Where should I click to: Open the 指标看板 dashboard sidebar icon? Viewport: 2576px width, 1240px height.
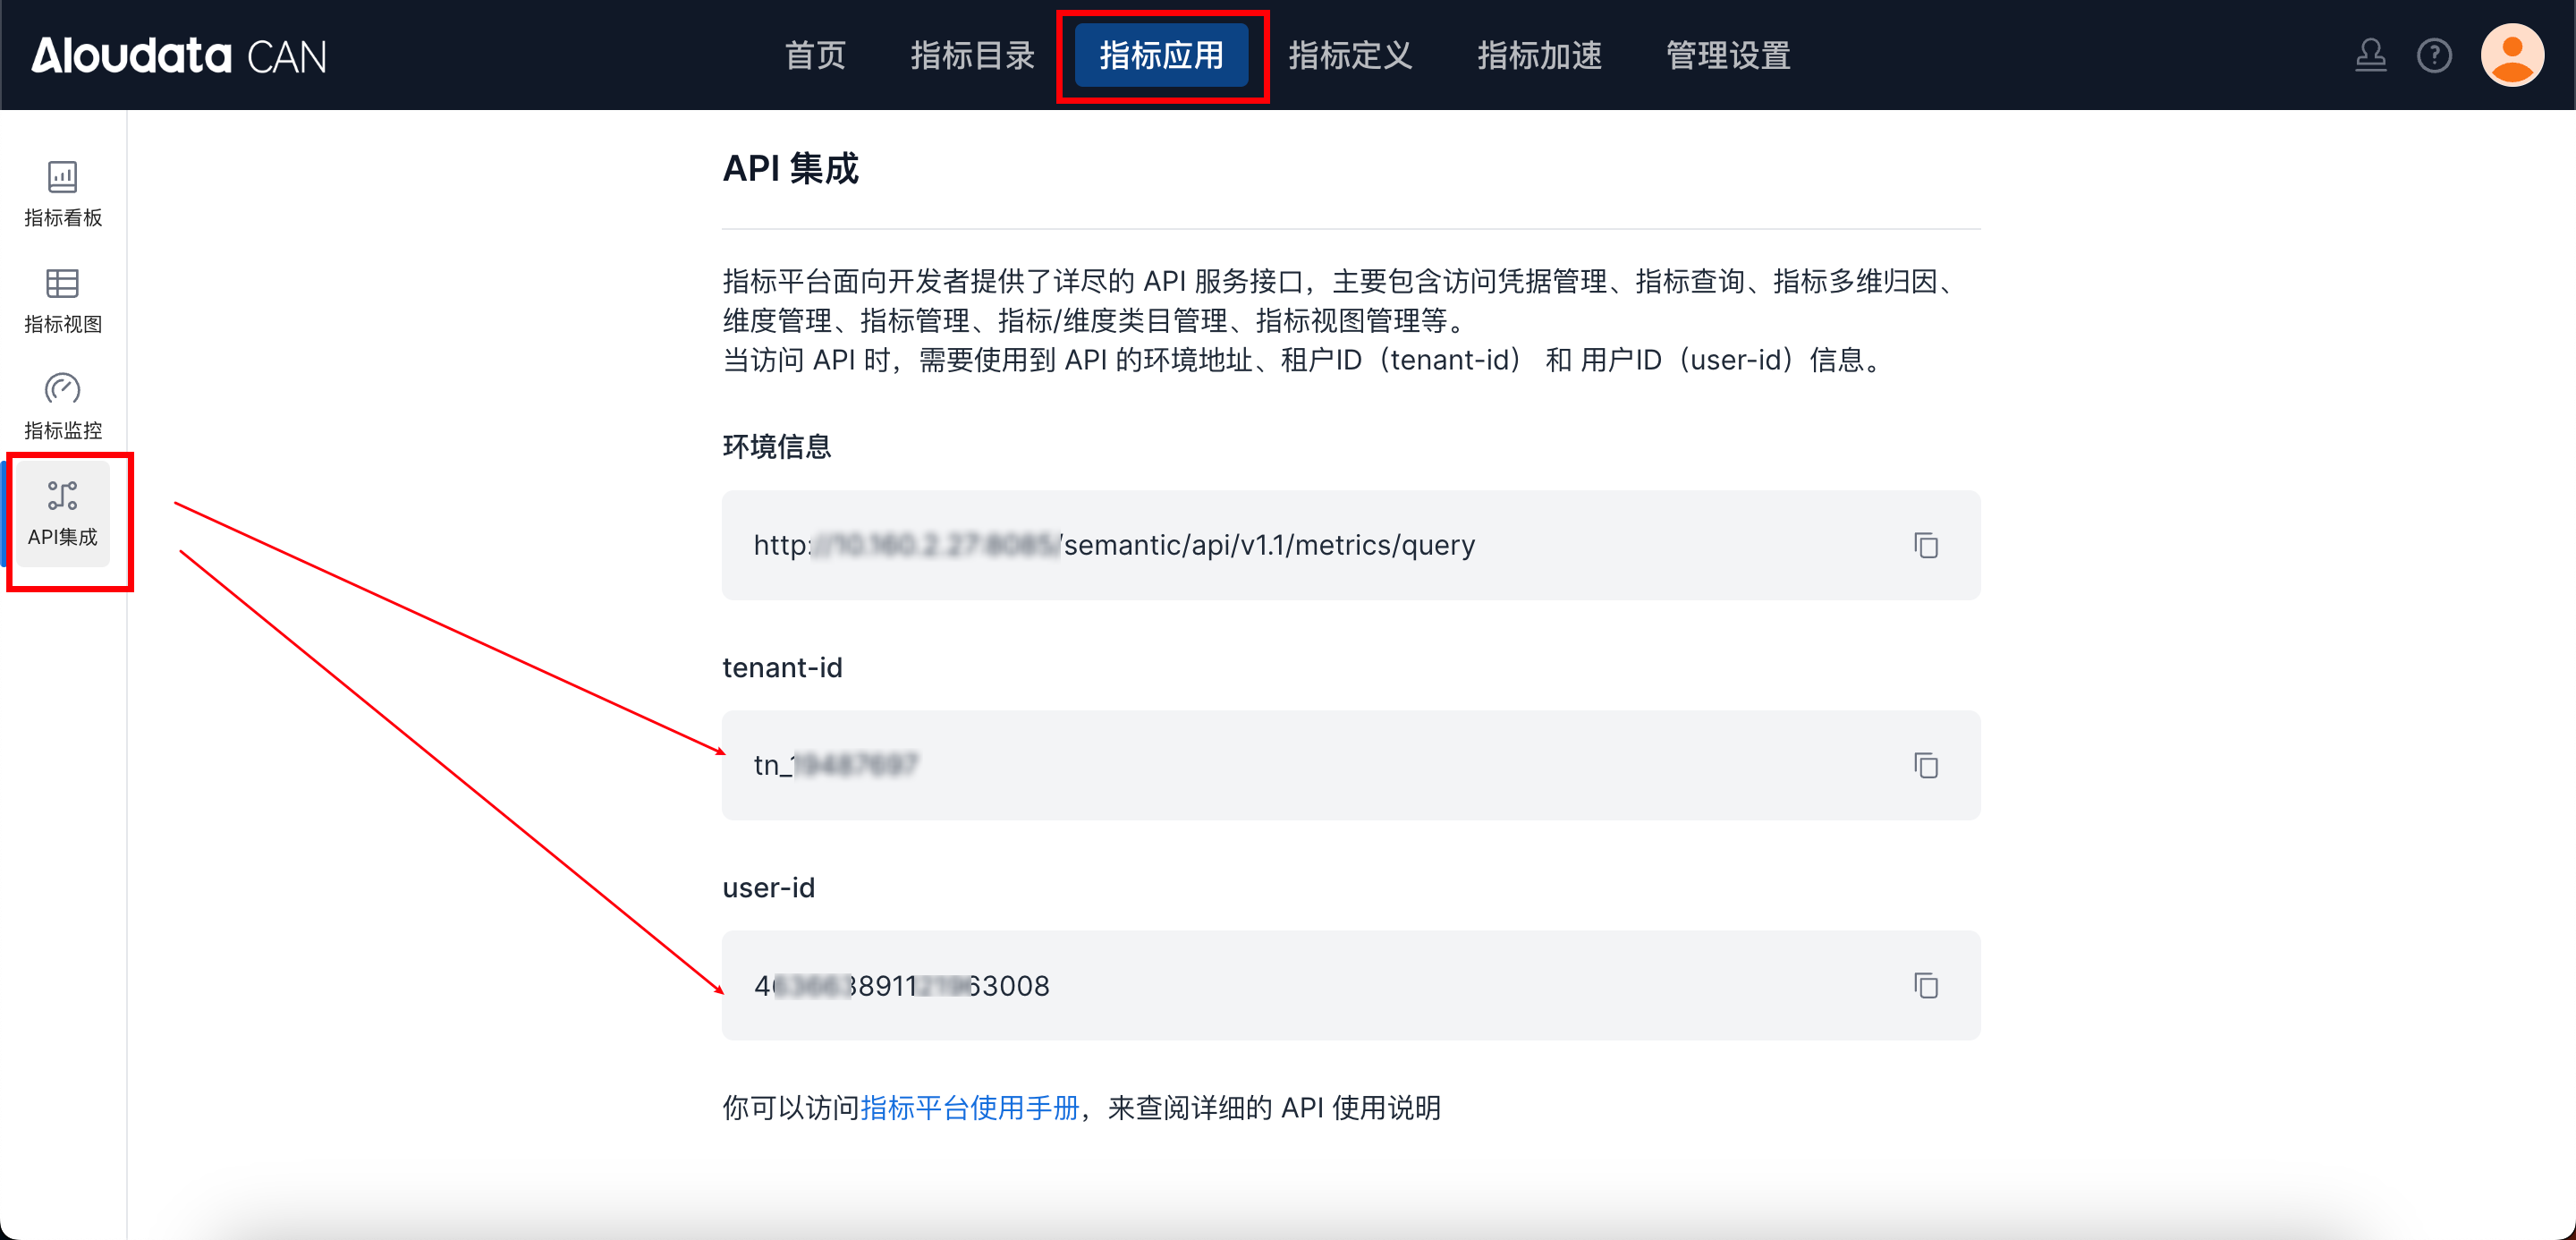point(62,194)
